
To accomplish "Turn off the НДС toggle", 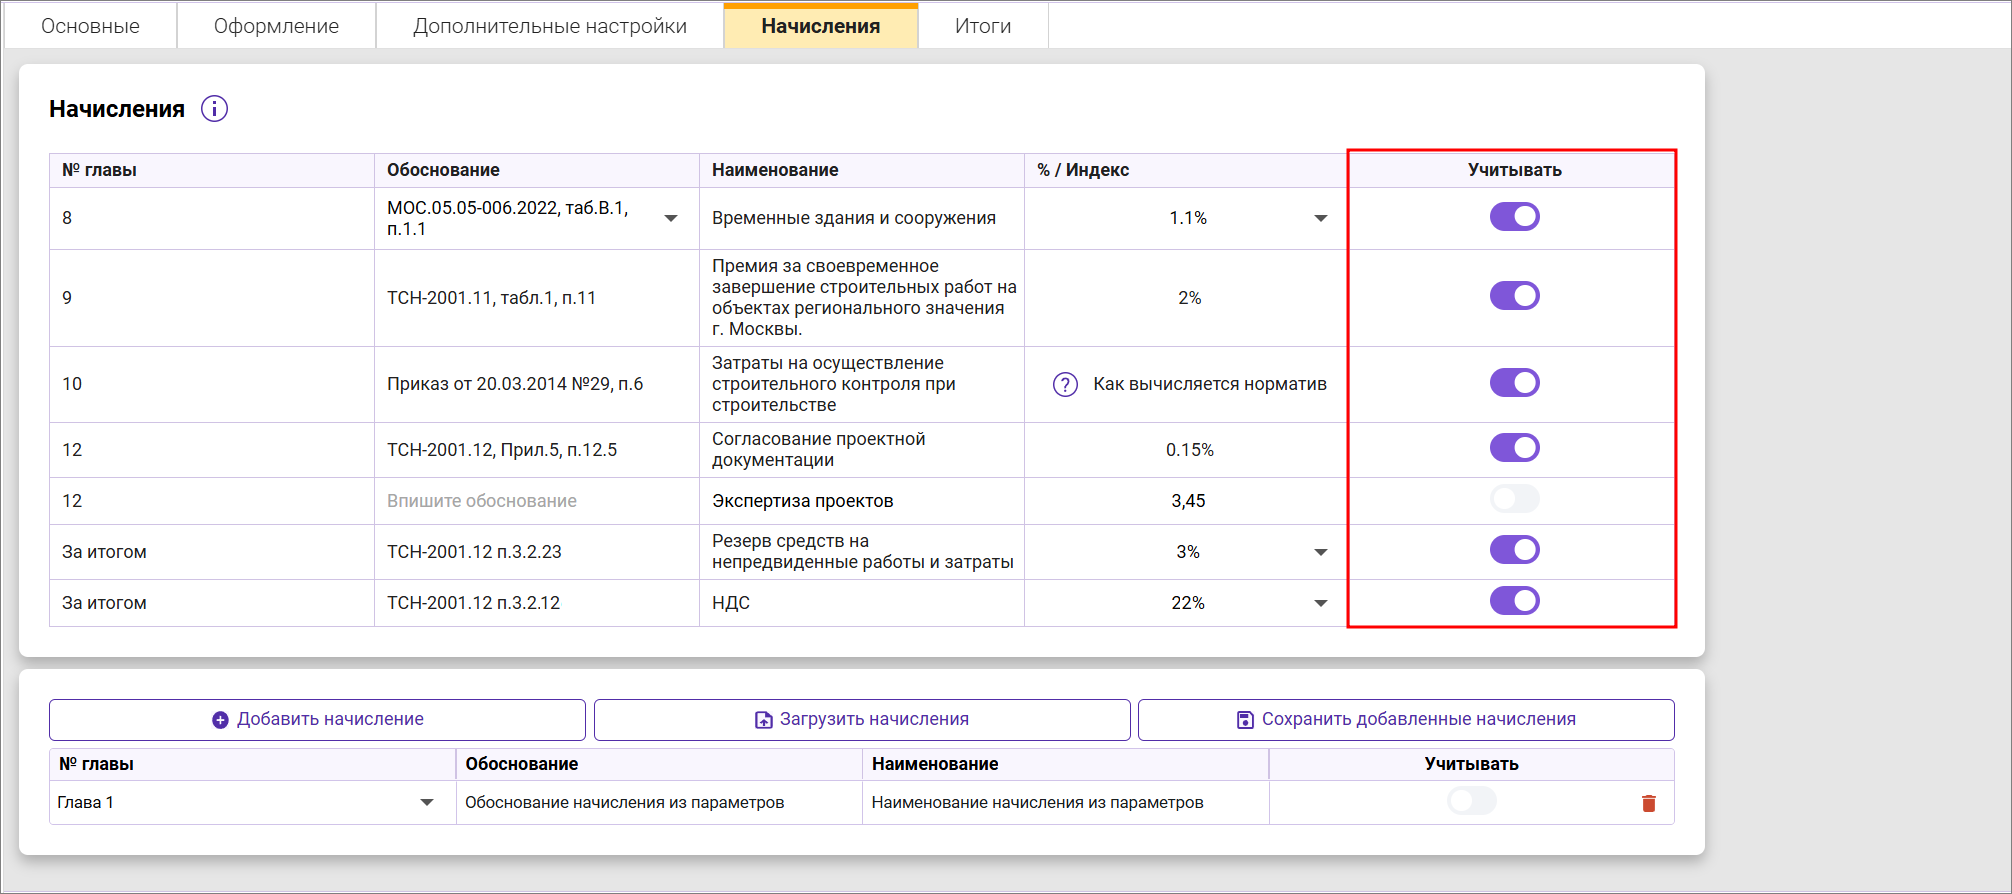I will point(1514,601).
